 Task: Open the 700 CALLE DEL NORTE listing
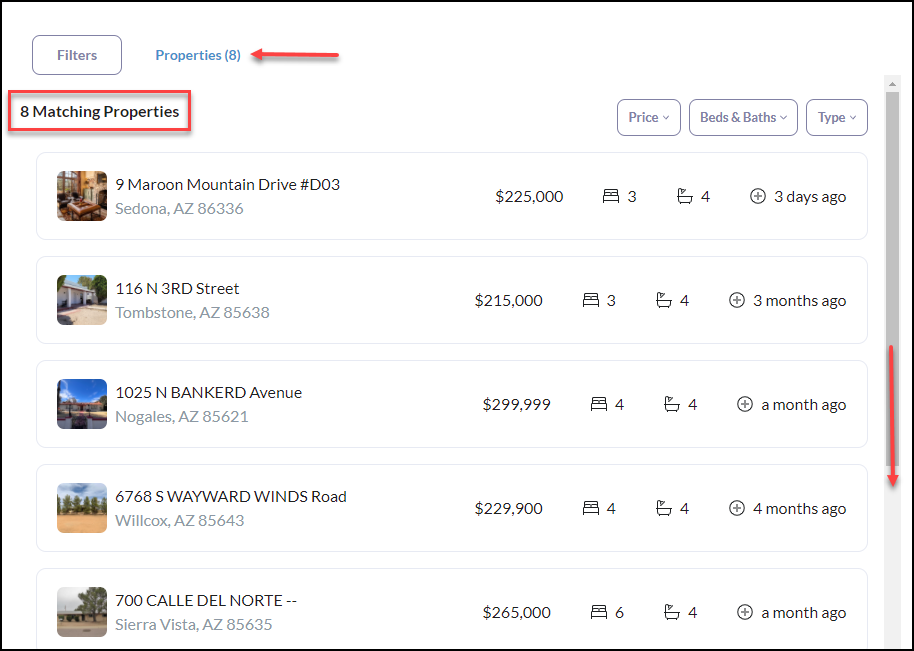[x=206, y=601]
